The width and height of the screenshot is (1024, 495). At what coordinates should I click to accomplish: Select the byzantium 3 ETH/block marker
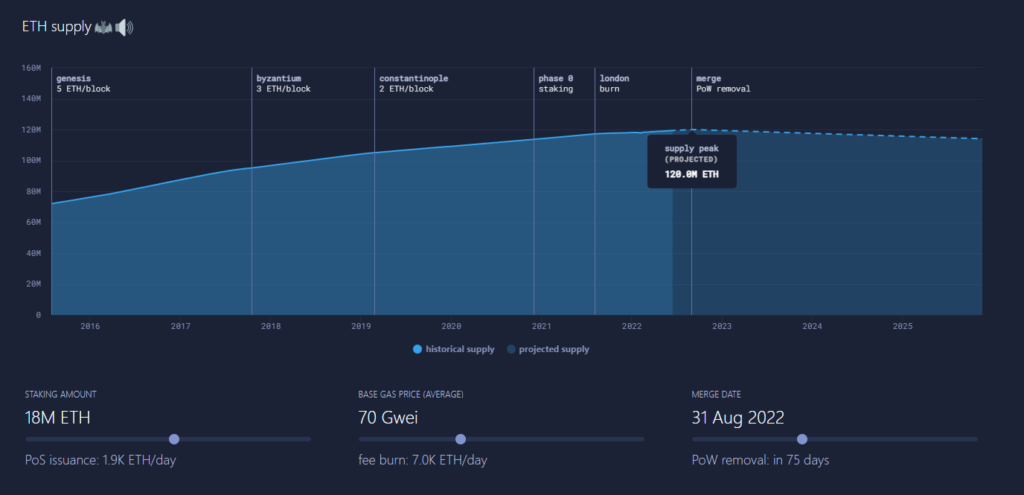coord(283,83)
